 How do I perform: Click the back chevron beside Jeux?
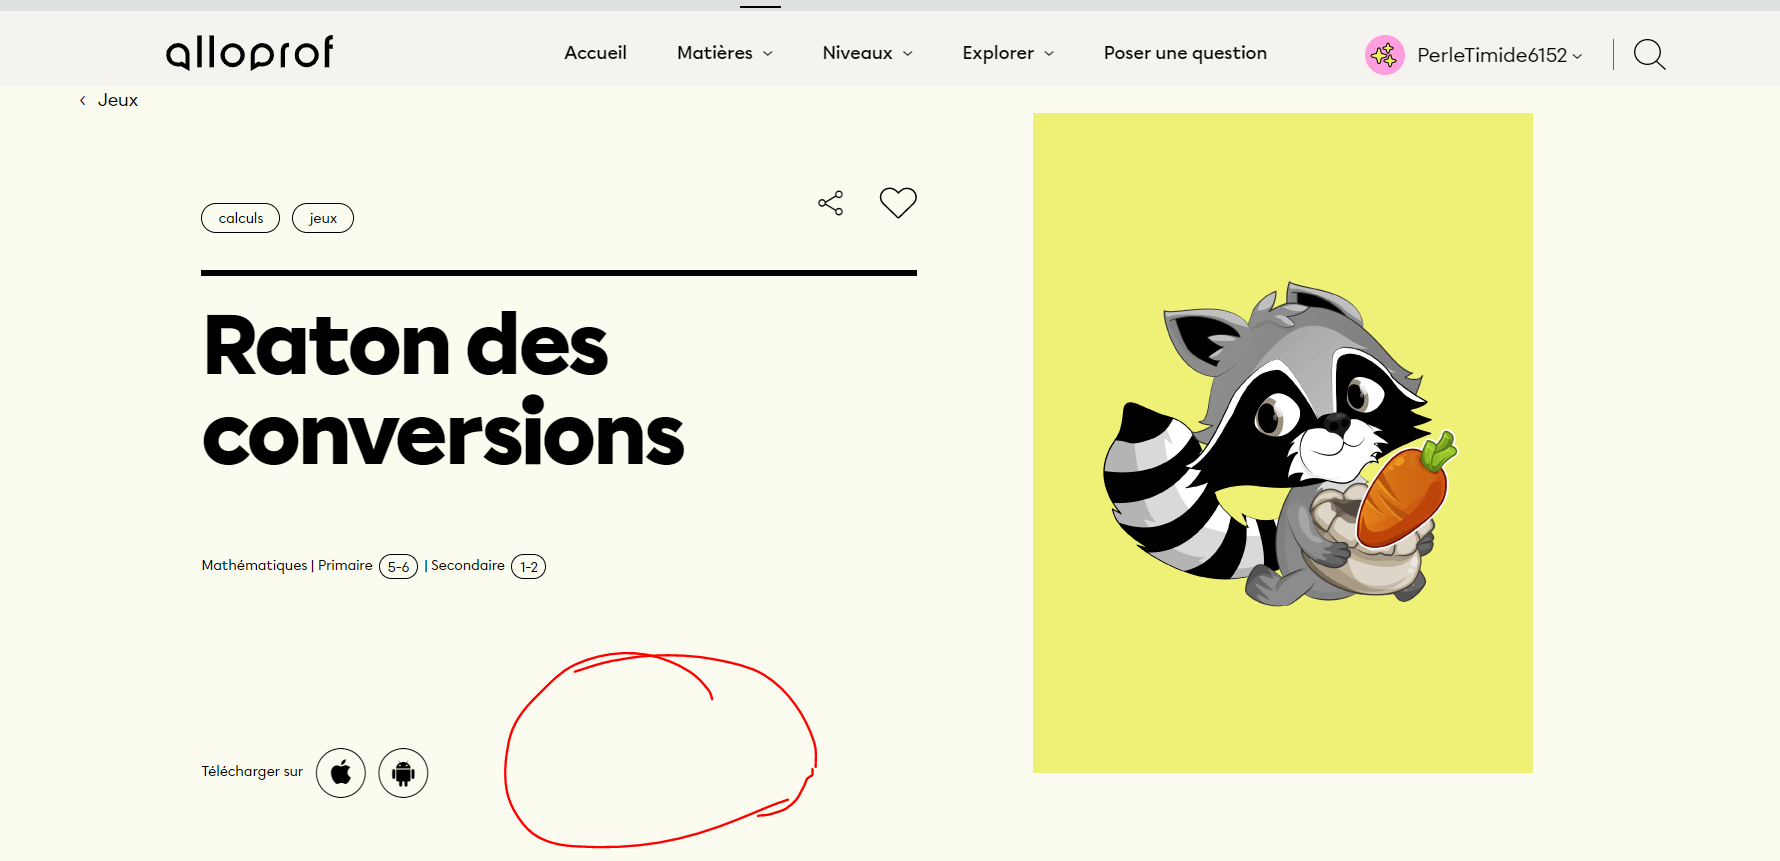[83, 100]
